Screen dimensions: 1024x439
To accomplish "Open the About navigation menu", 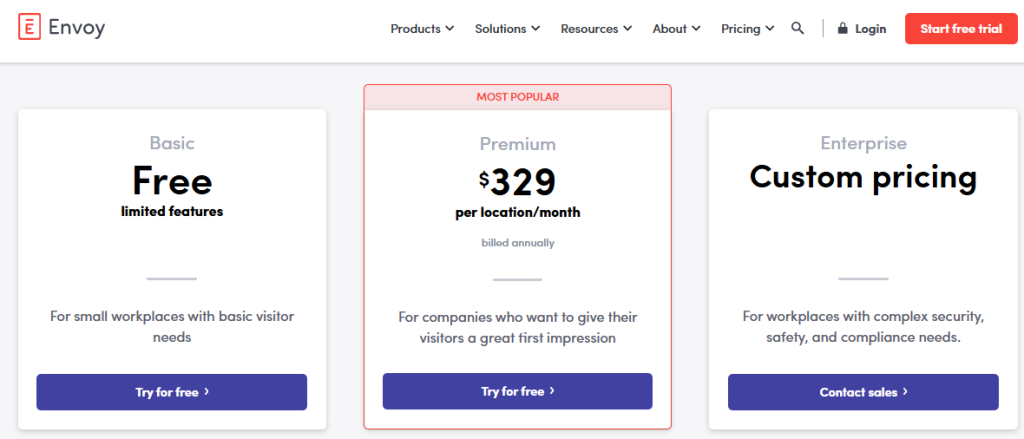I will tap(677, 29).
